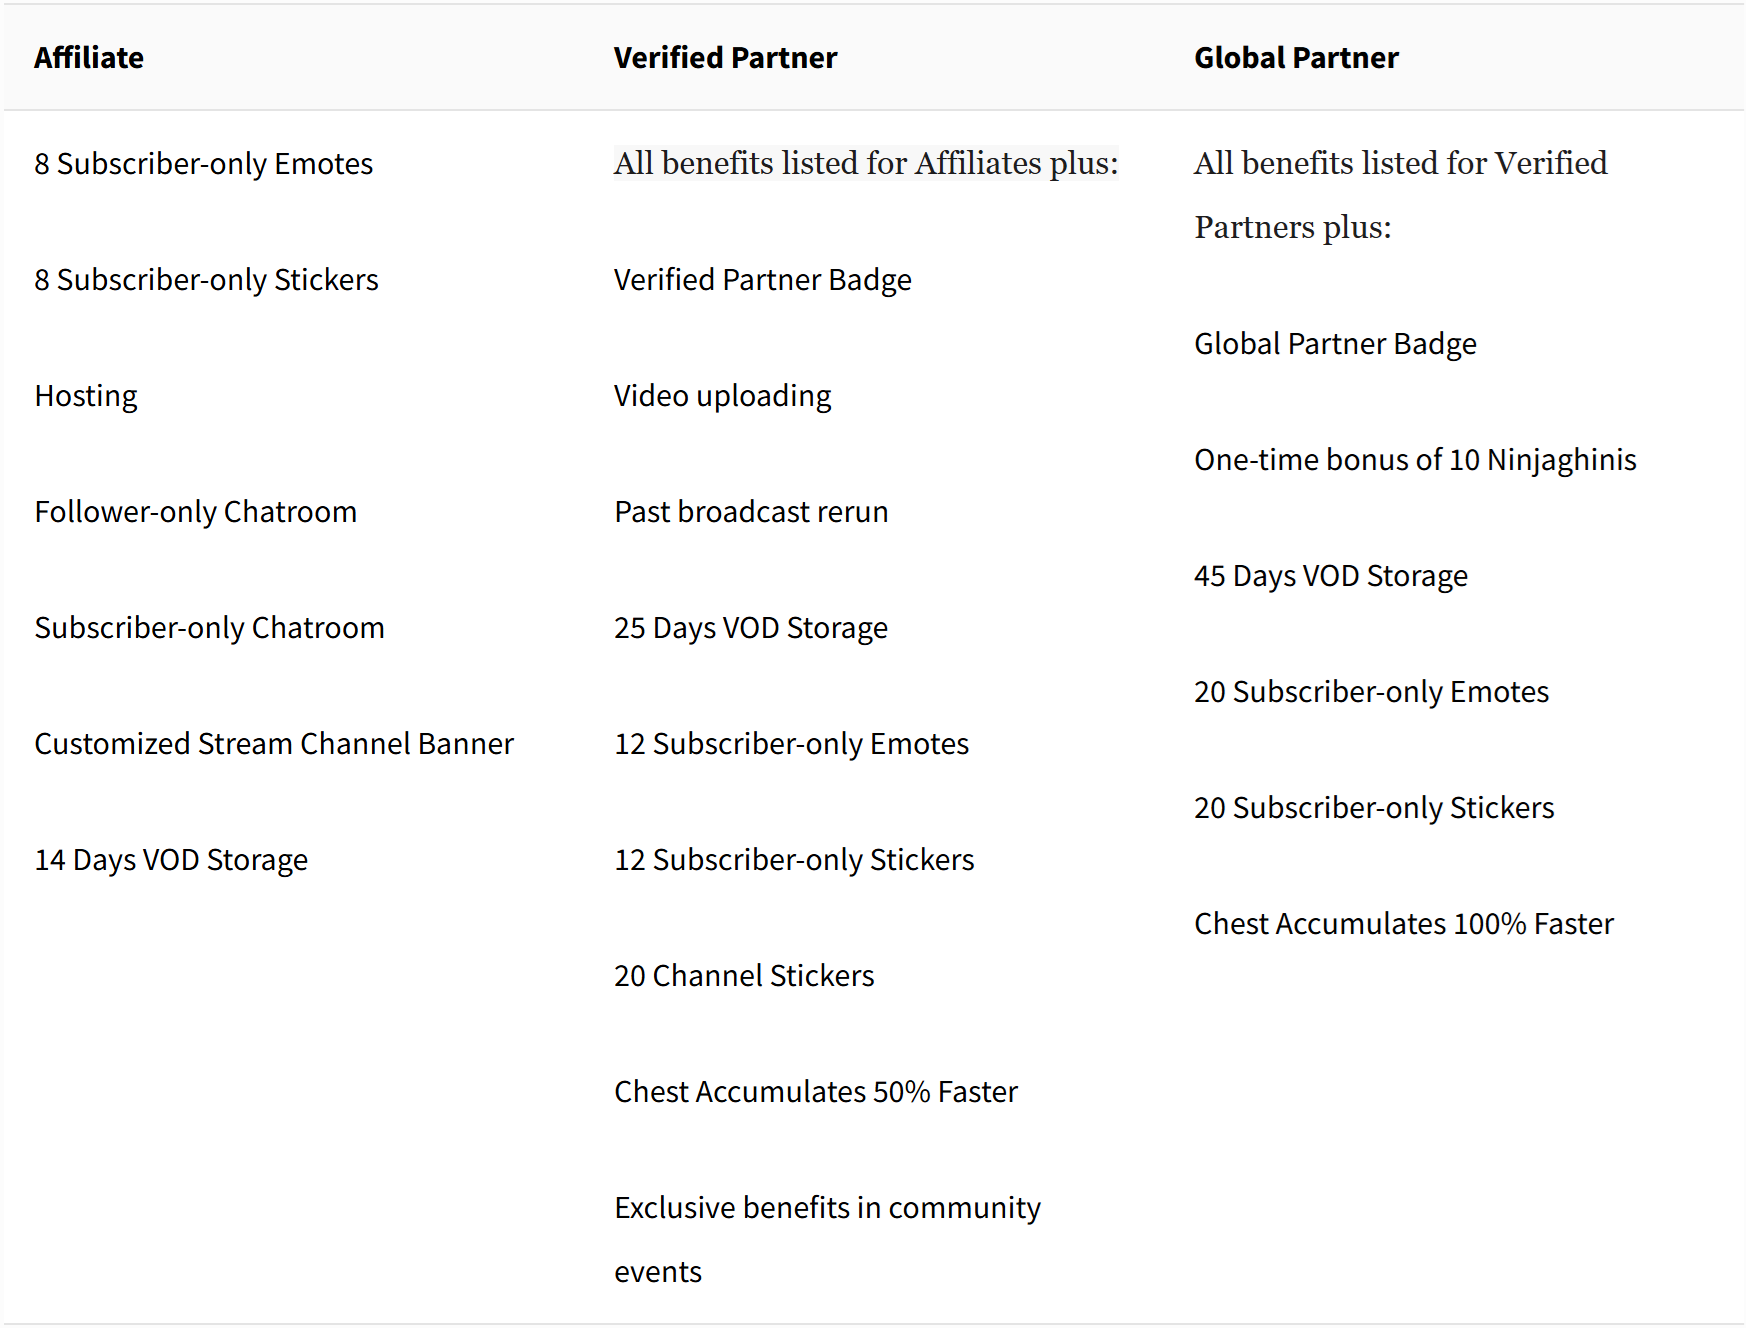Click the Global Partner Badge entry
Screen dimensions: 1746x1328
pyautogui.click(x=1335, y=344)
